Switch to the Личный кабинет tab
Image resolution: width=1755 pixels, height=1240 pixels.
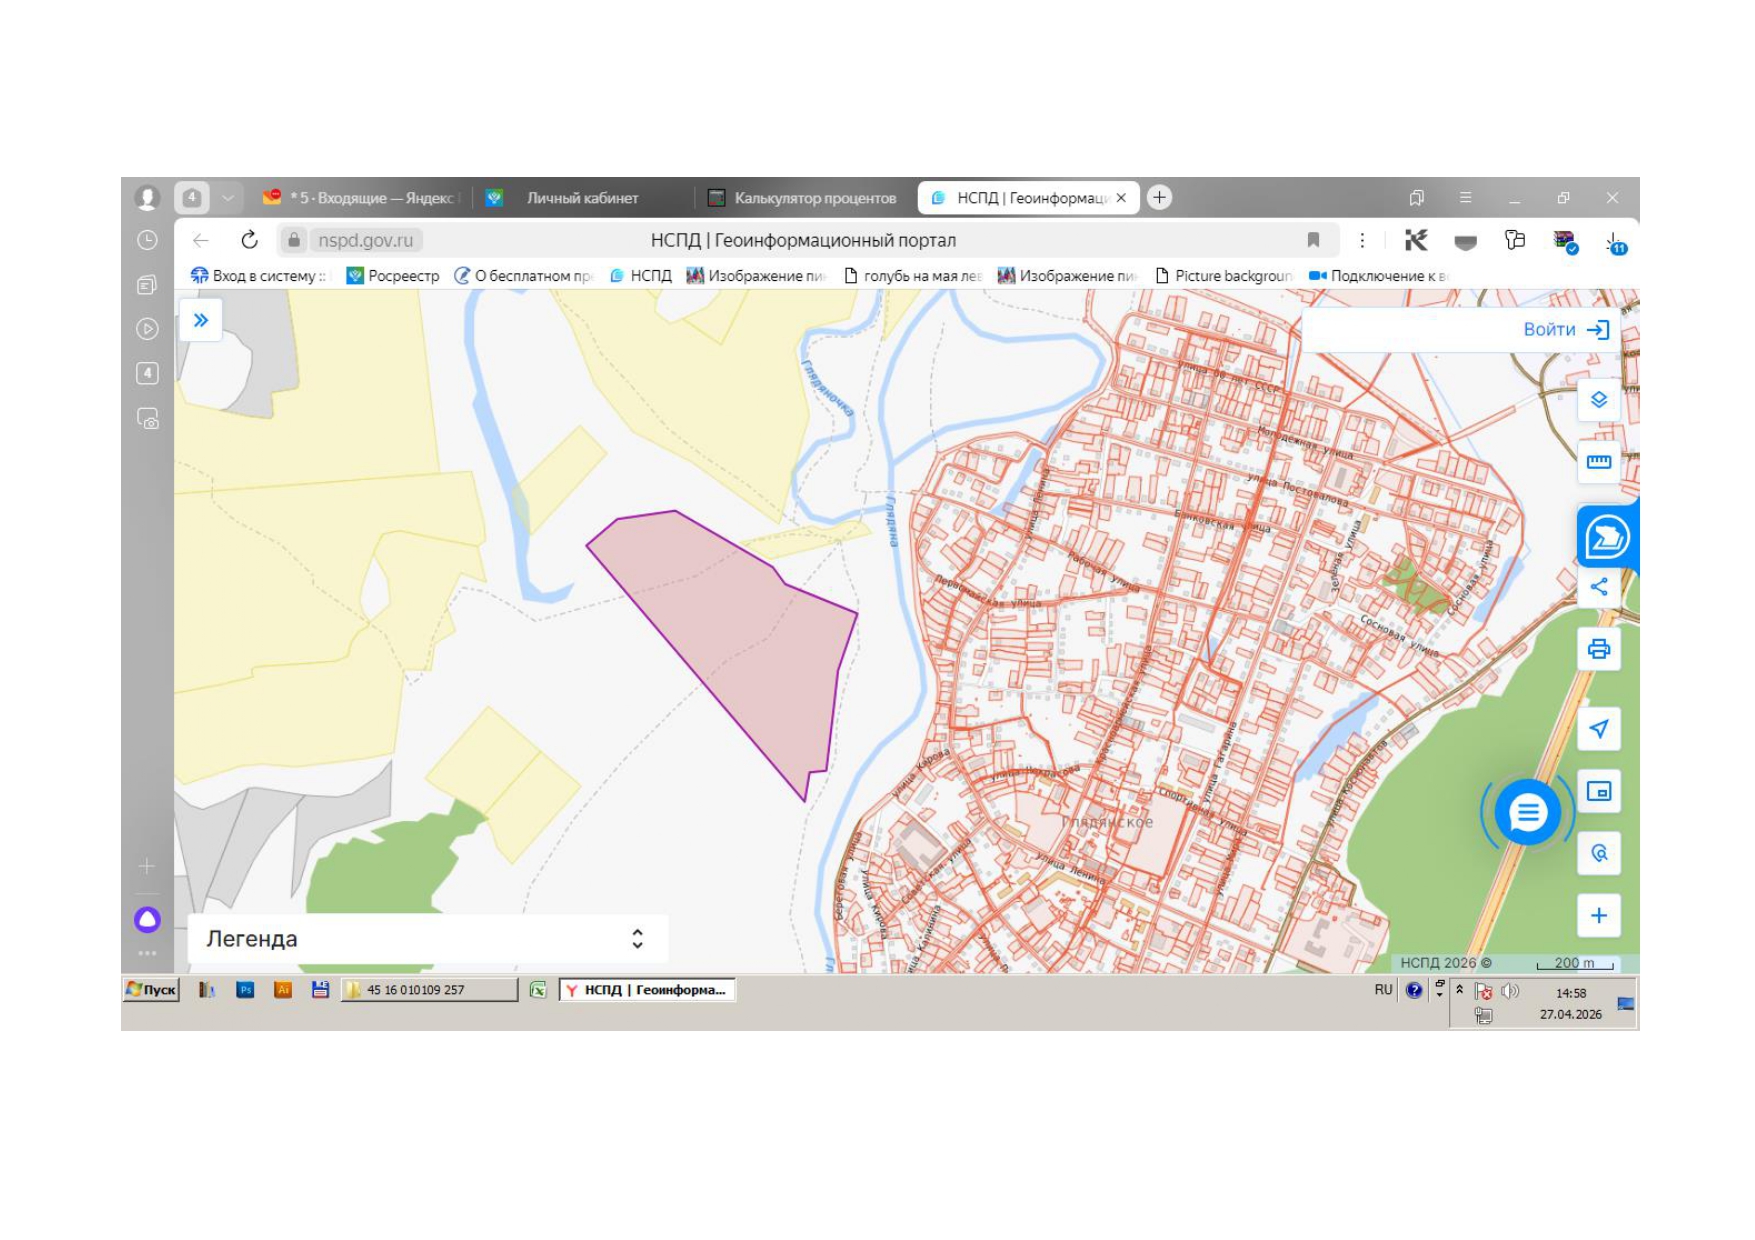click(582, 198)
